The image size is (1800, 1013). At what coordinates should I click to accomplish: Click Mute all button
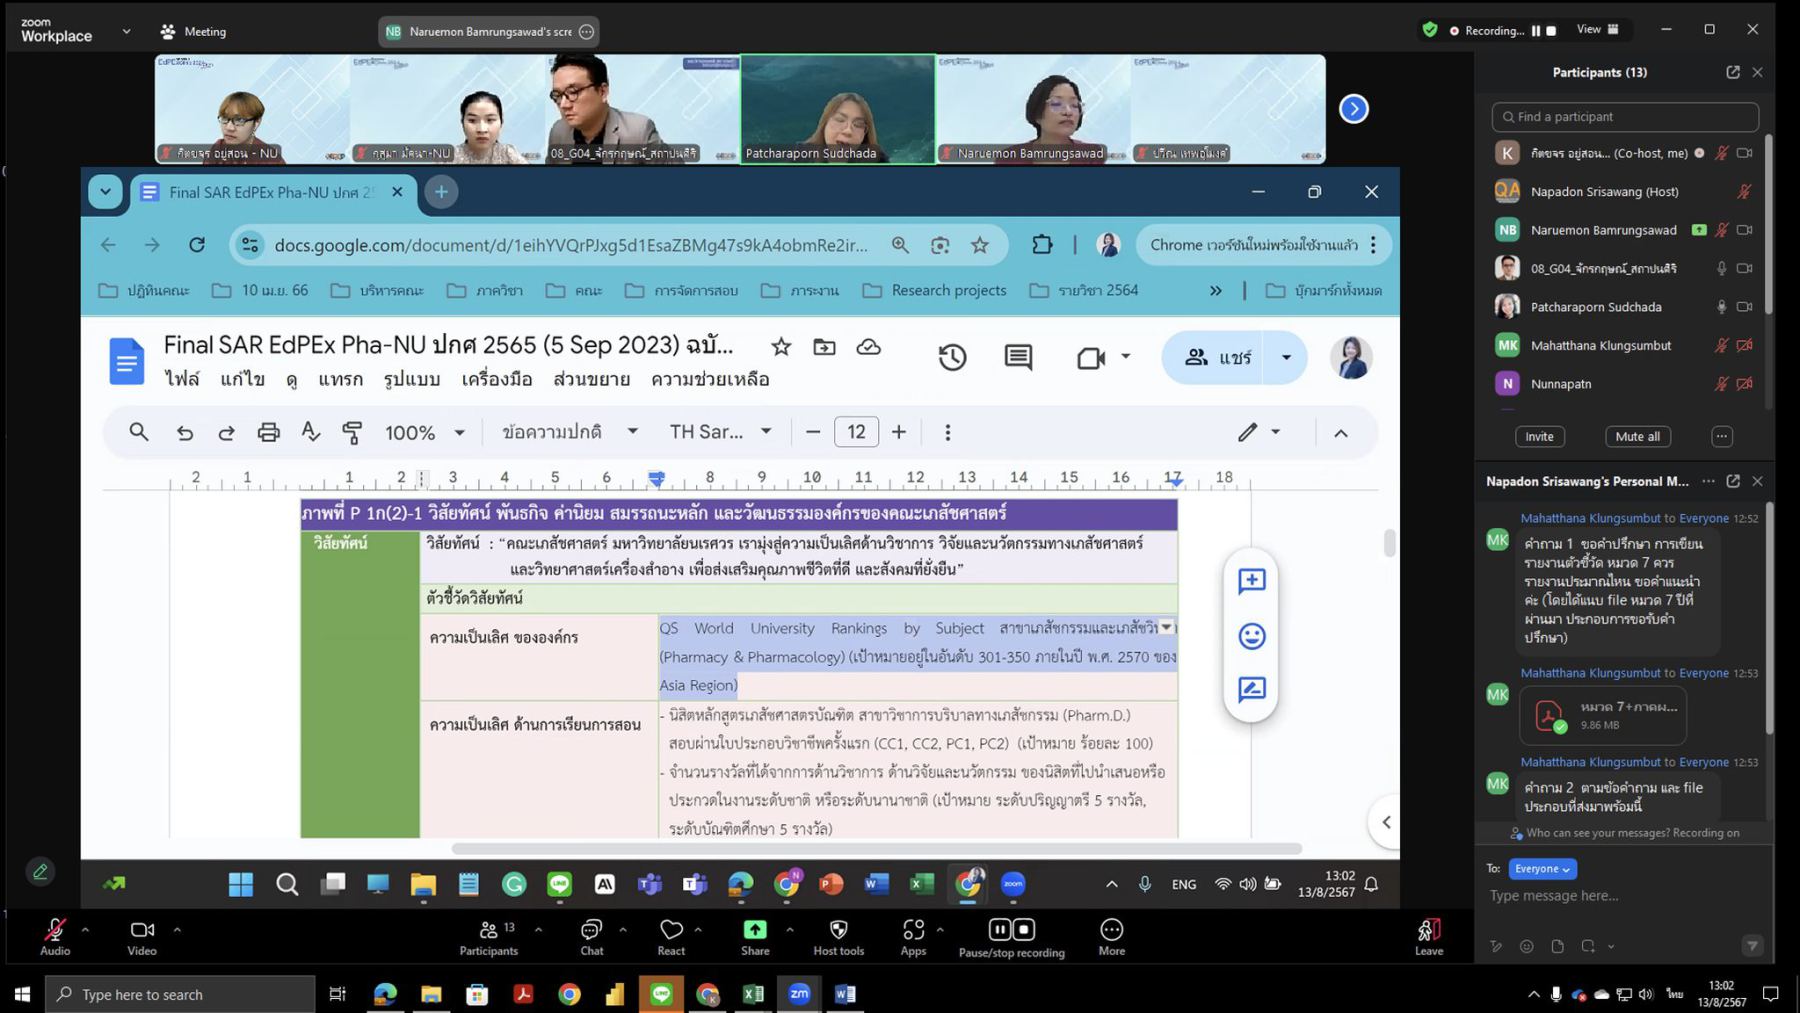(x=1637, y=436)
